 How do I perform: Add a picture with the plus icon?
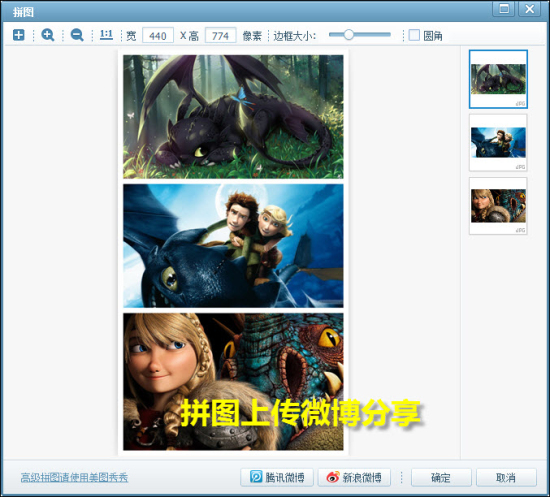coord(19,35)
